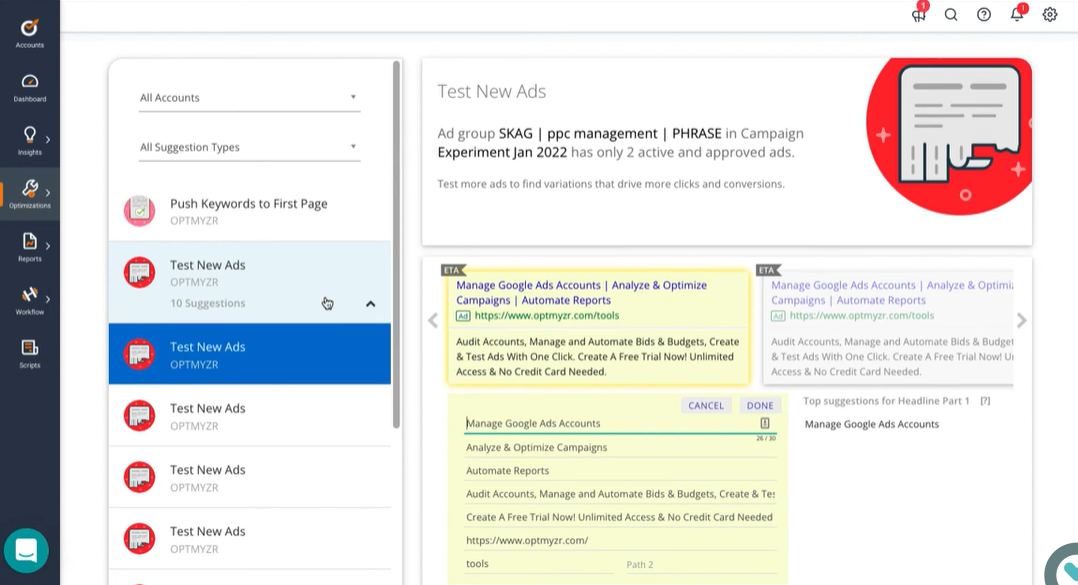
Task: Open the All Suggestion Types dropdown
Action: (249, 147)
